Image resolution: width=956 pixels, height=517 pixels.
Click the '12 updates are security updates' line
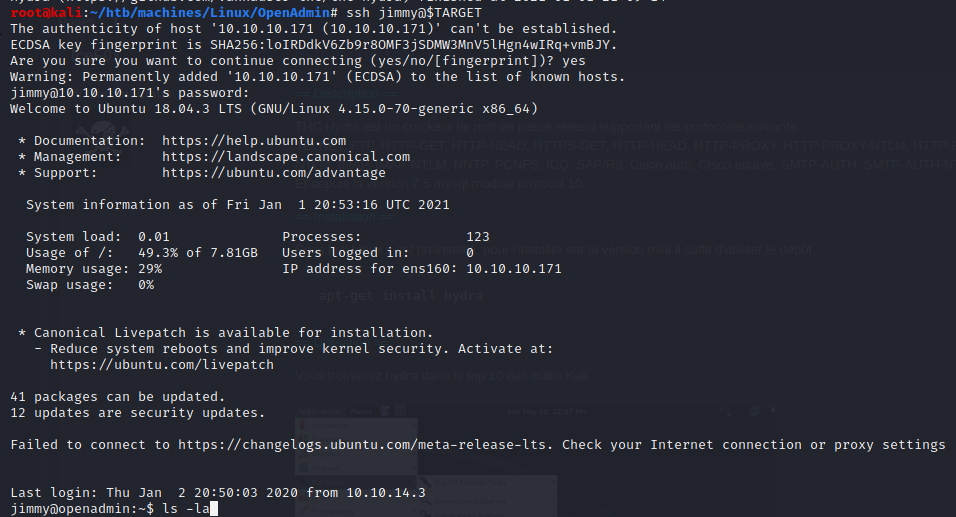click(x=138, y=413)
